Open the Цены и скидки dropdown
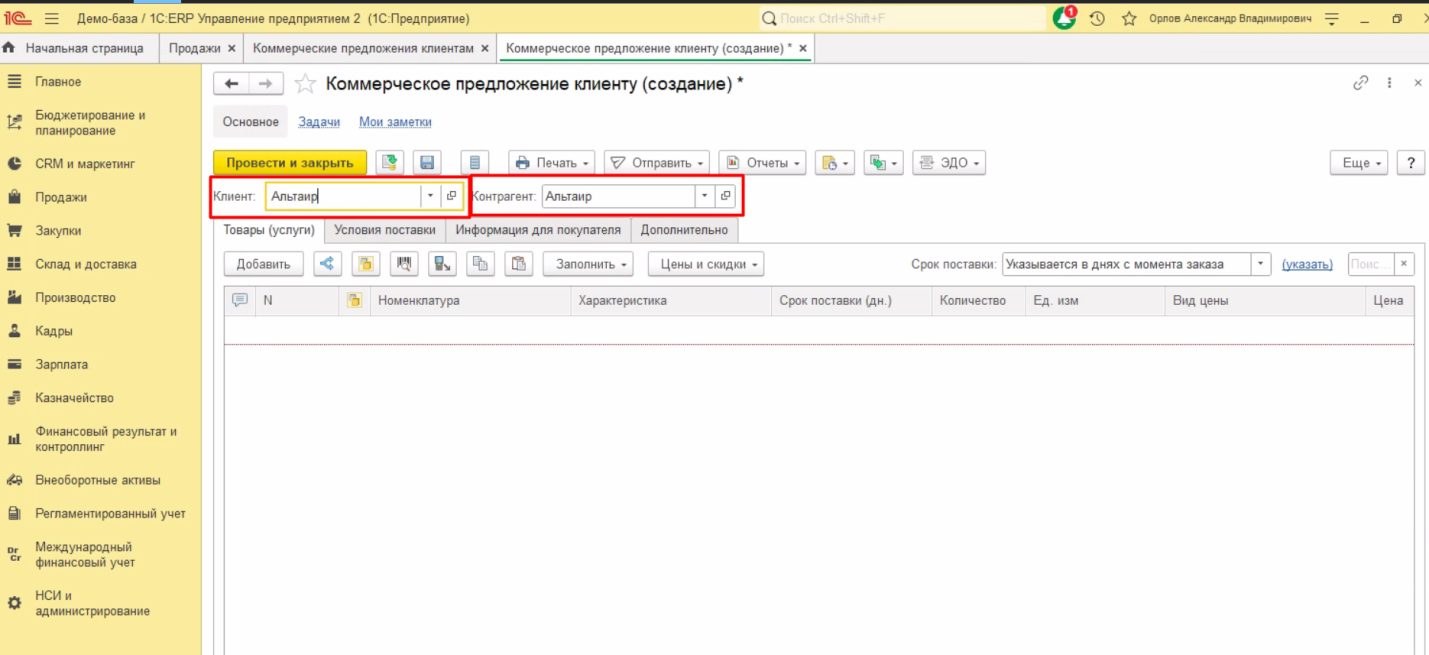The height and width of the screenshot is (655, 1429). coord(706,264)
